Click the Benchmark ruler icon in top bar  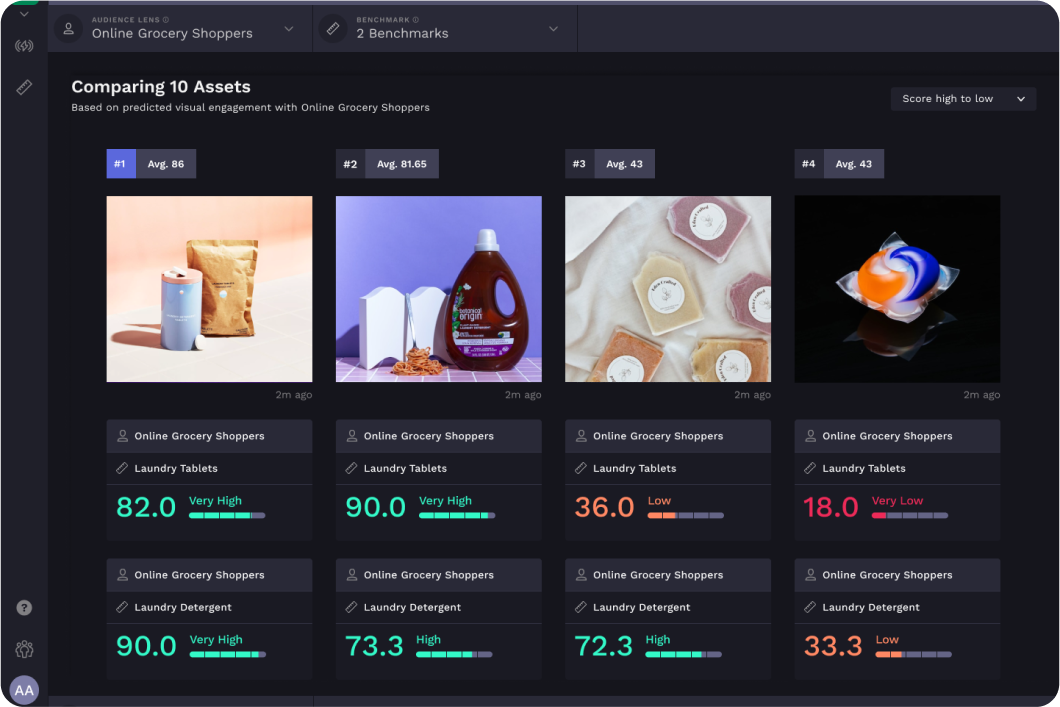pyautogui.click(x=333, y=29)
